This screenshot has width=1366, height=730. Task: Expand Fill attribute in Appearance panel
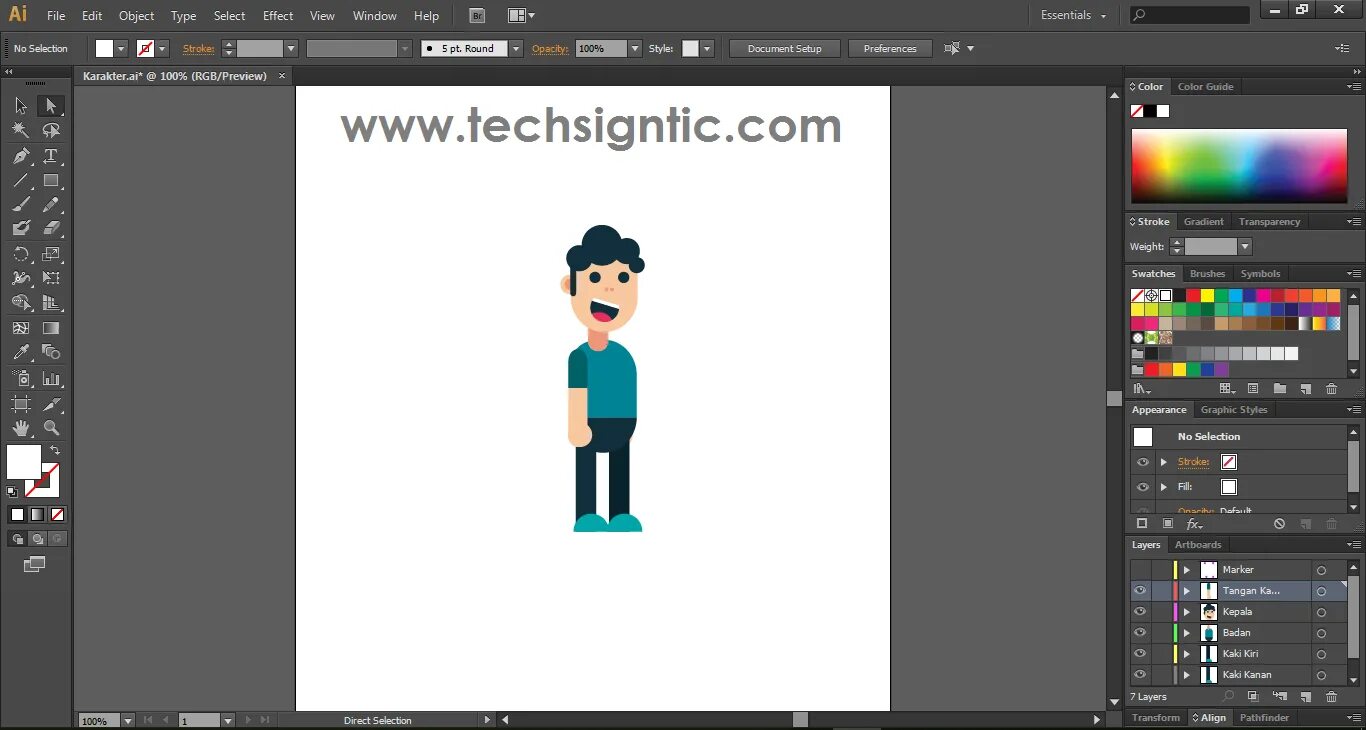[1163, 487]
